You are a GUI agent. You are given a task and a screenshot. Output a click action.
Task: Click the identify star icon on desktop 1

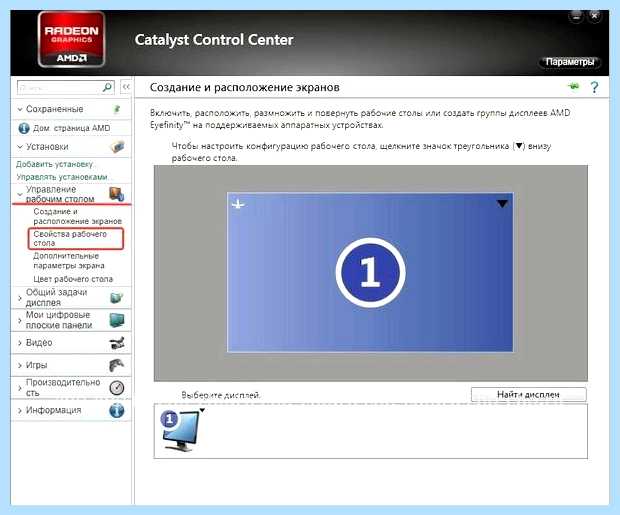pyautogui.click(x=238, y=204)
